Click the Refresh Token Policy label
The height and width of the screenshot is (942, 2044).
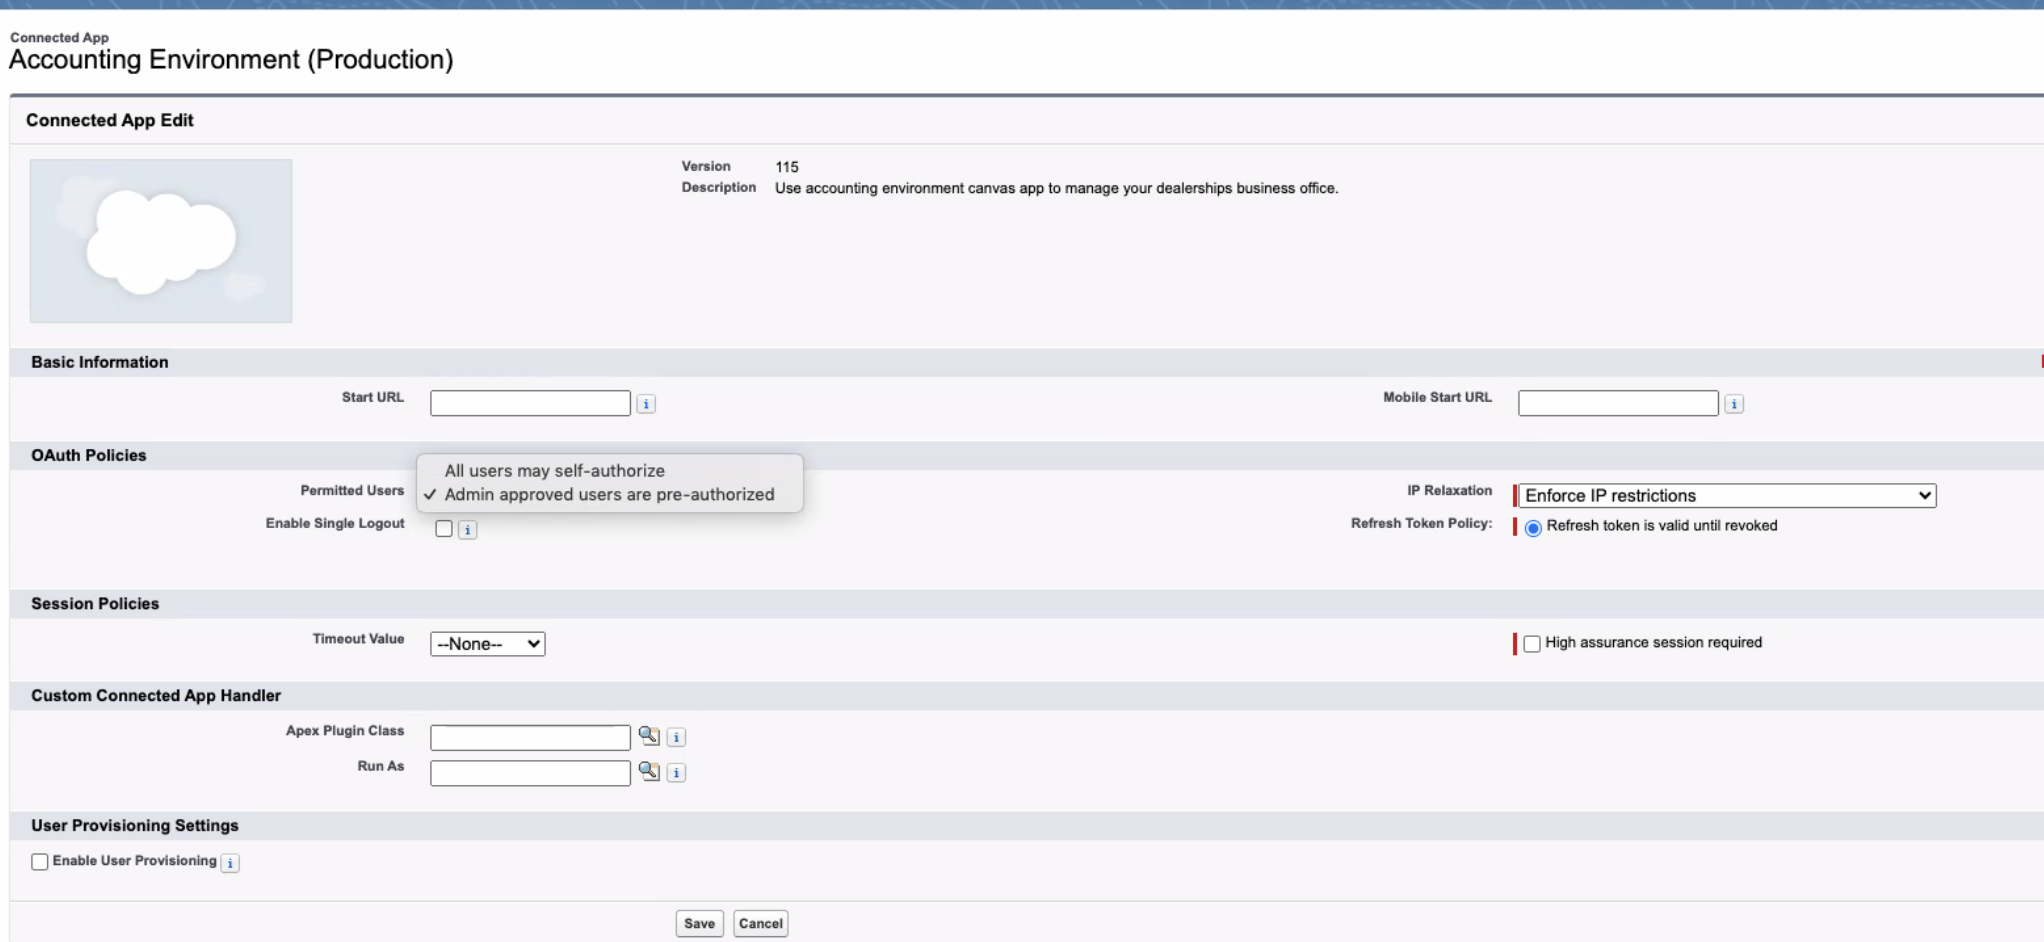tap(1421, 523)
